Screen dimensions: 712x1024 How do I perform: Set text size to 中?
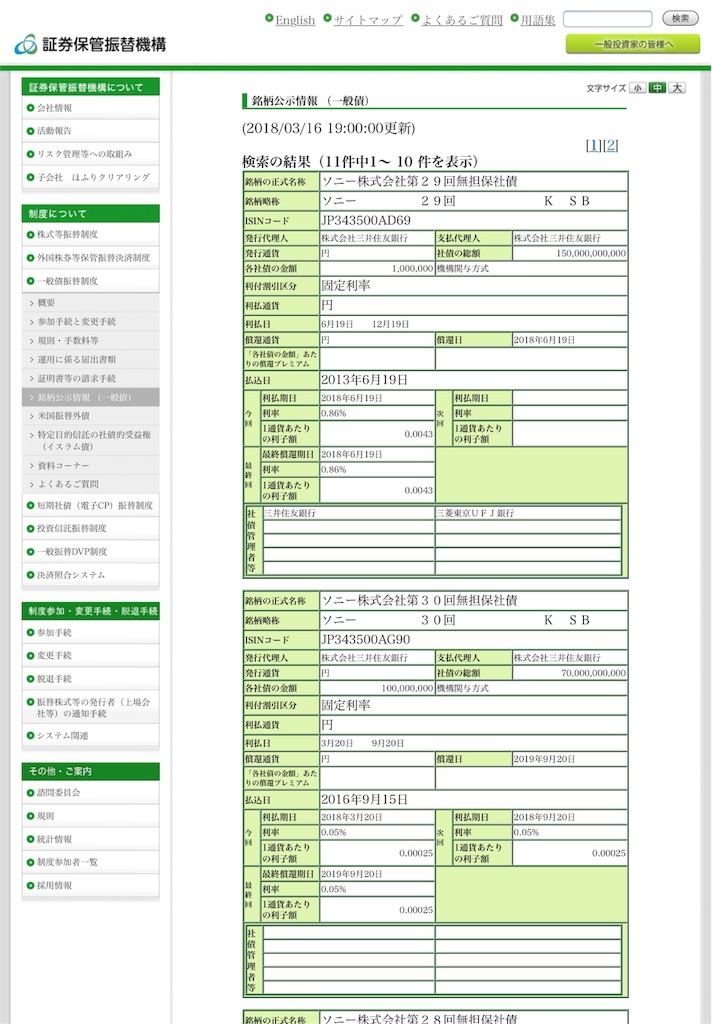(x=657, y=88)
